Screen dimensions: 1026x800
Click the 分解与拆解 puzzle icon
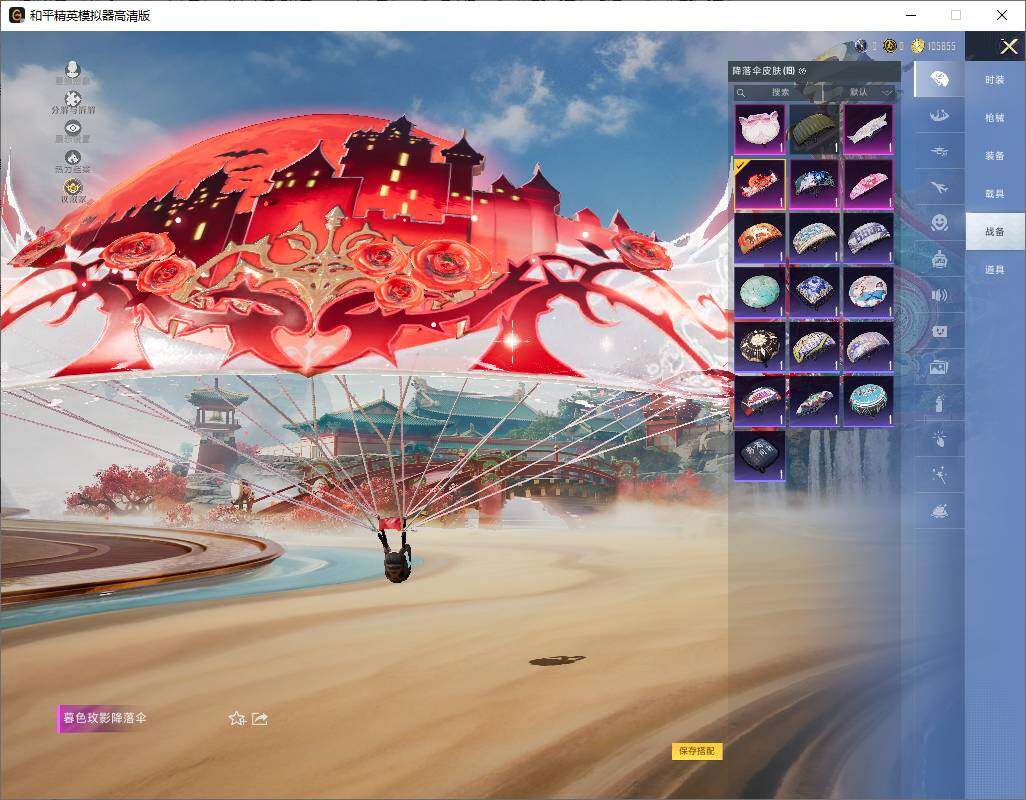pos(72,99)
